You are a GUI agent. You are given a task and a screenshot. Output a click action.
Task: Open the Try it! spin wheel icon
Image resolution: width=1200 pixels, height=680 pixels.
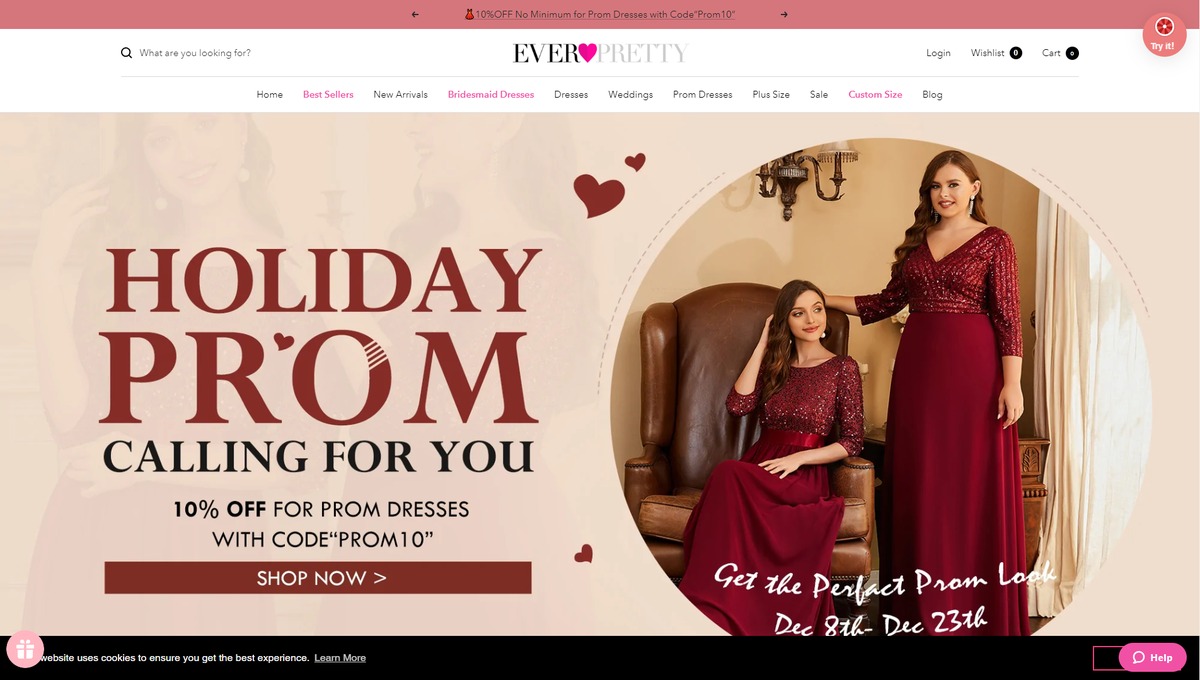tap(1164, 34)
